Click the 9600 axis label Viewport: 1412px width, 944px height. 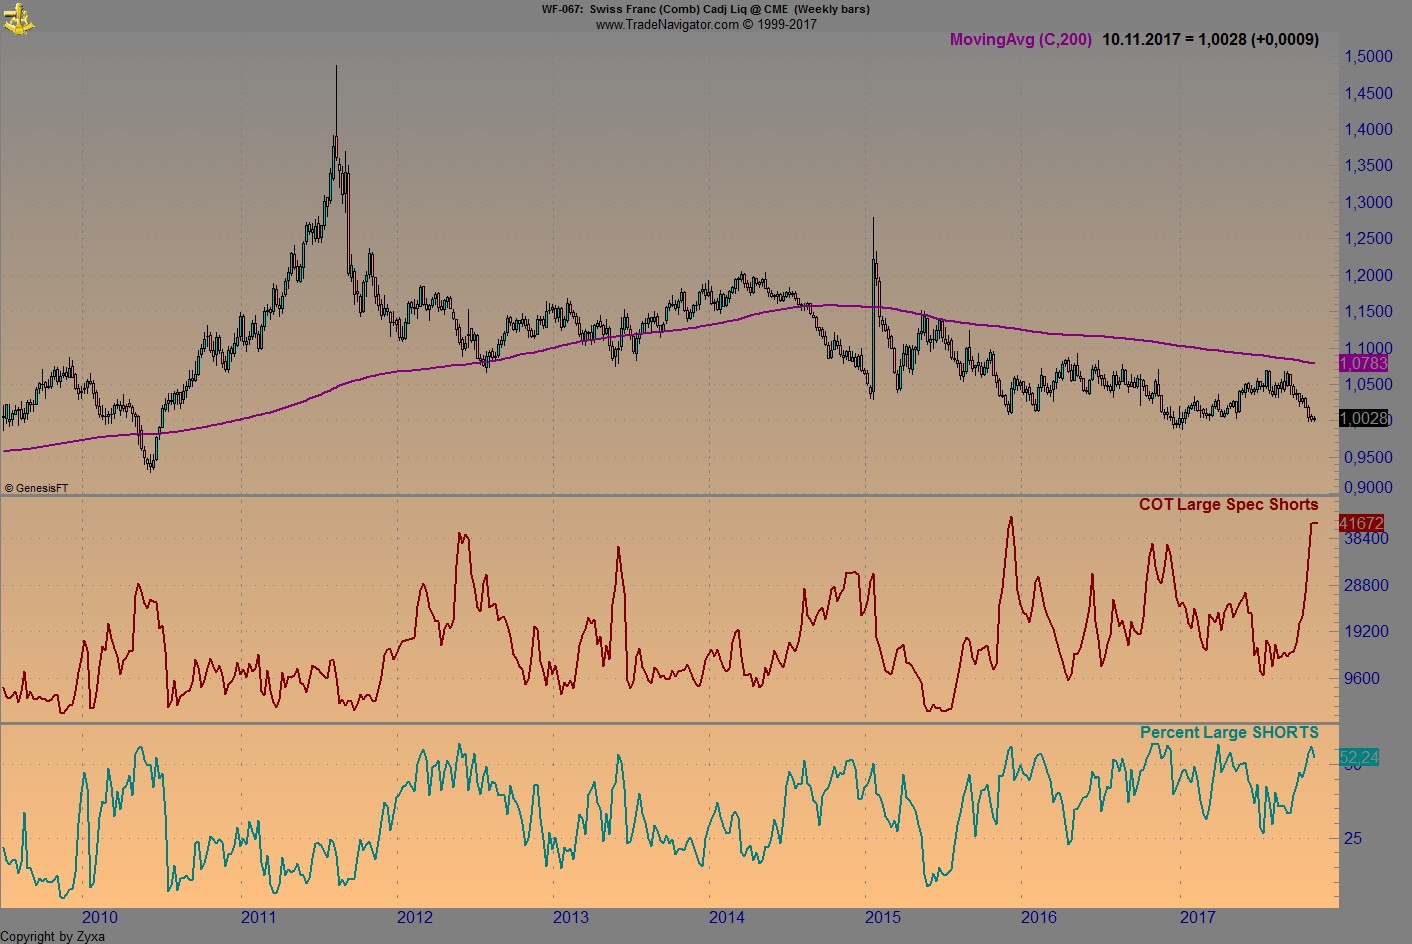[x=1362, y=678]
